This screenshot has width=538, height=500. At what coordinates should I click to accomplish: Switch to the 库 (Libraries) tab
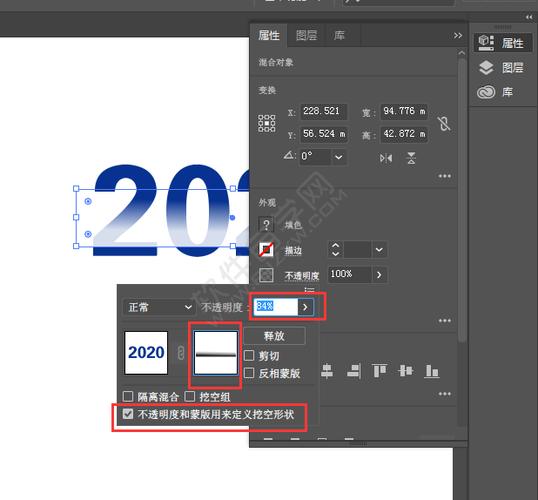[339, 35]
